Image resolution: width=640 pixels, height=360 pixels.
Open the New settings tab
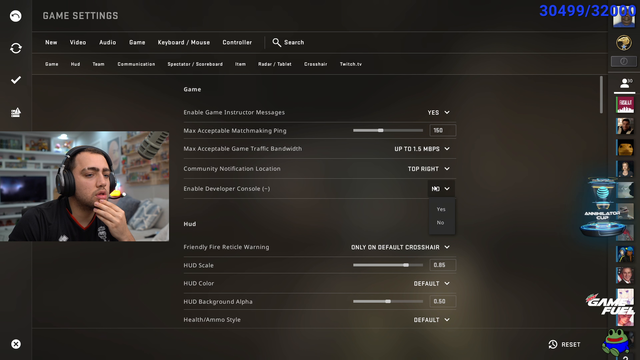51,42
